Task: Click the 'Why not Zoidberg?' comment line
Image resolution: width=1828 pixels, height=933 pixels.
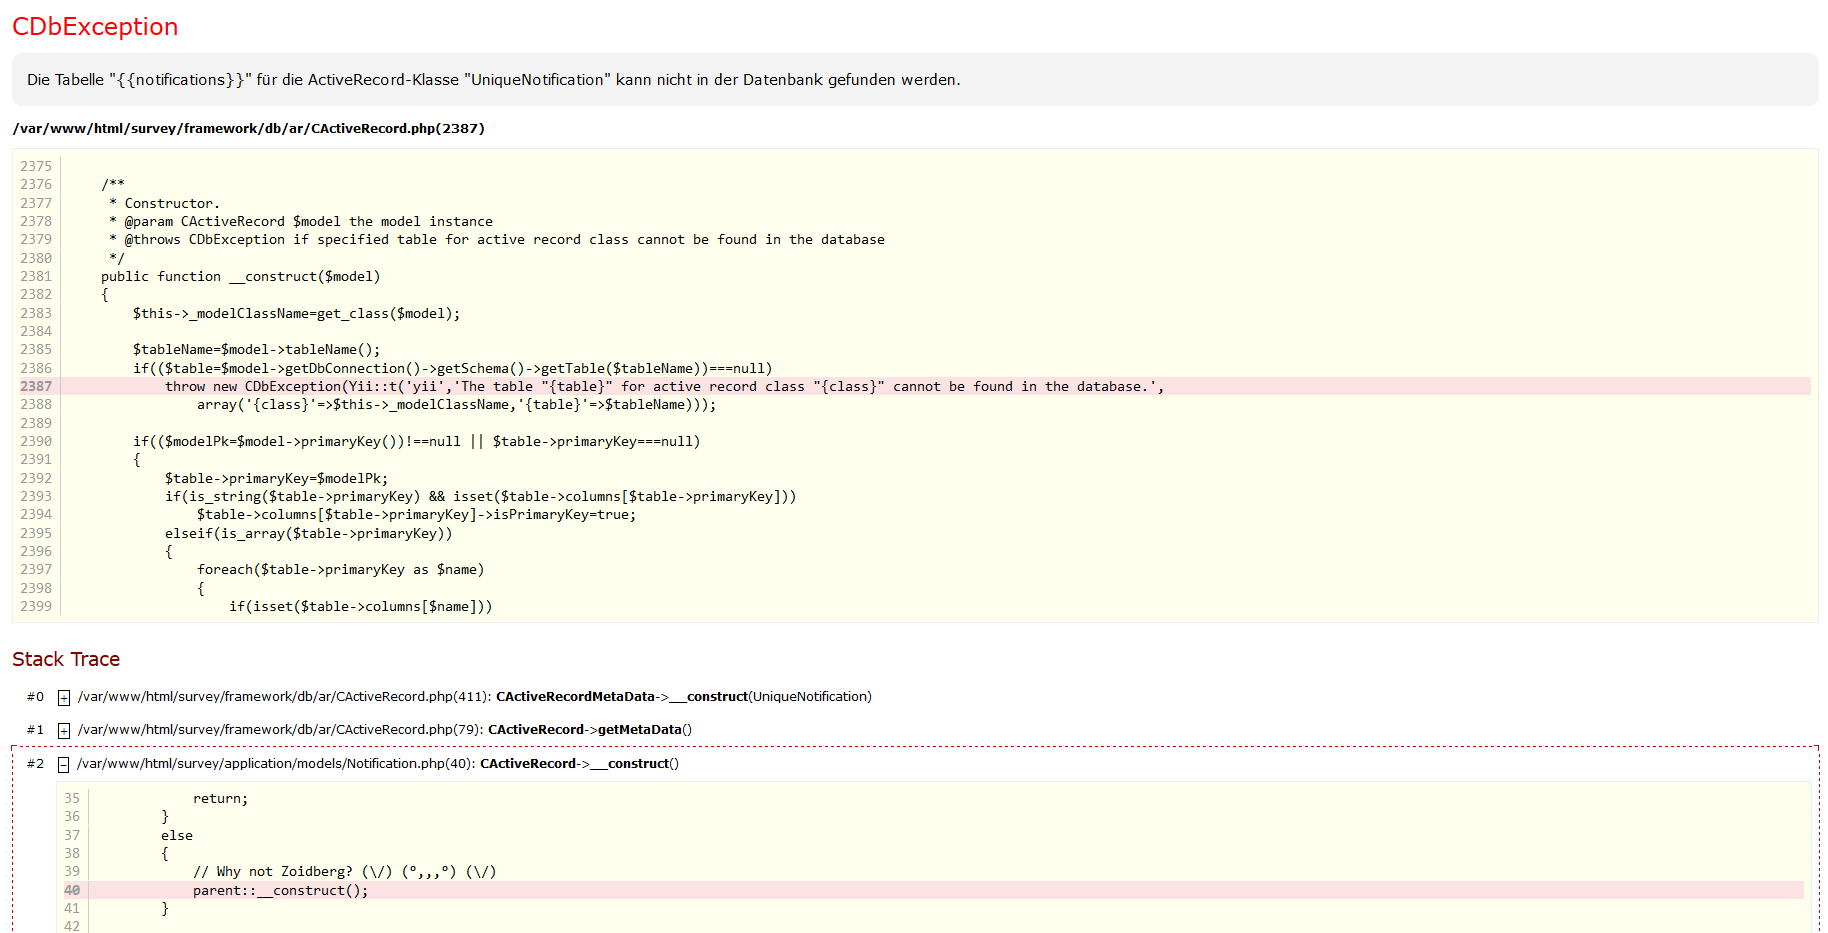Action: pos(344,872)
